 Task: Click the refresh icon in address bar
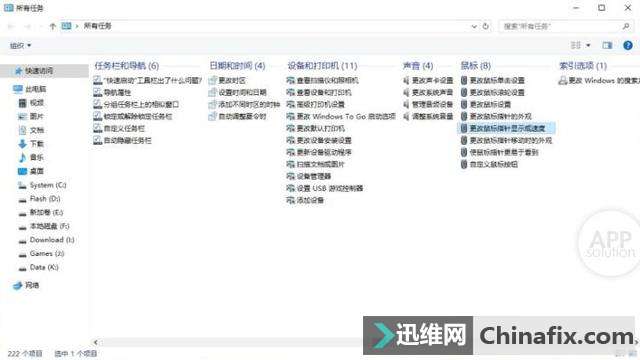(486, 26)
